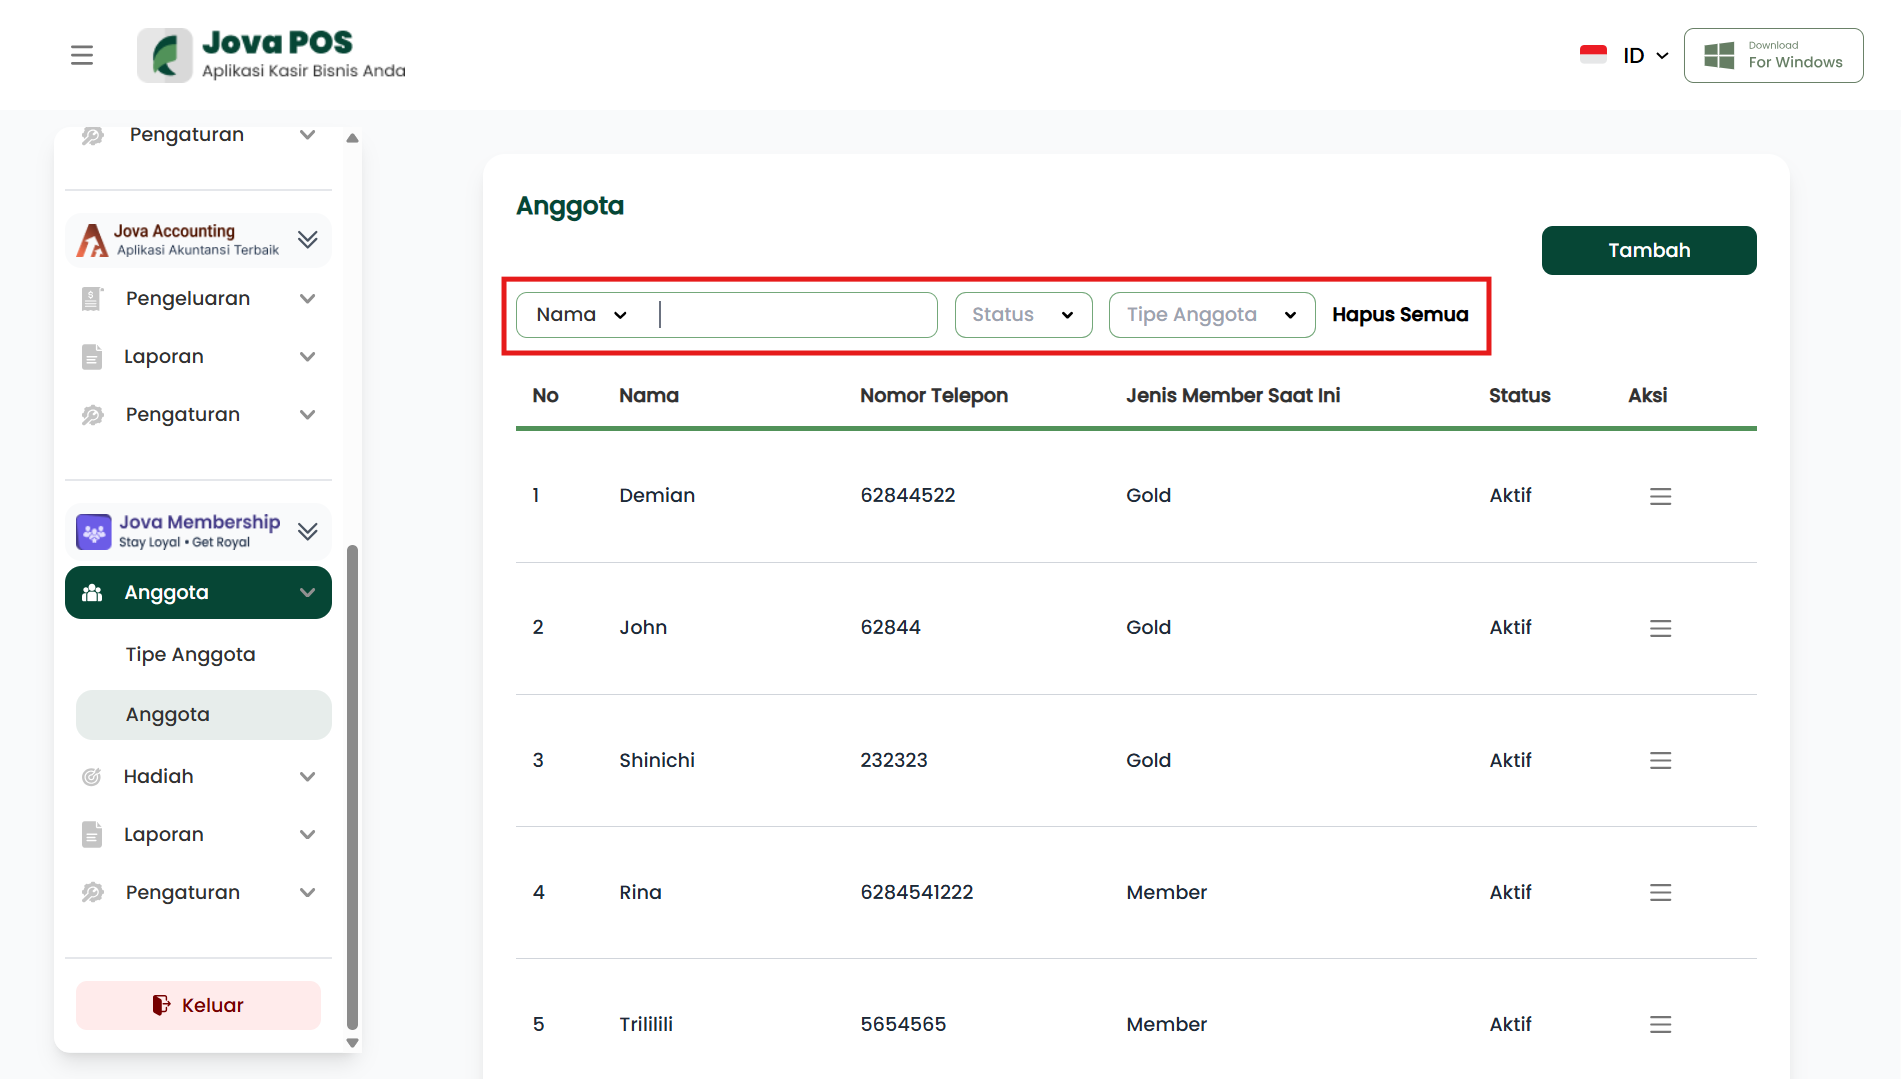Open the hamburger menu in the header
The height and width of the screenshot is (1079, 1901).
coord(82,55)
